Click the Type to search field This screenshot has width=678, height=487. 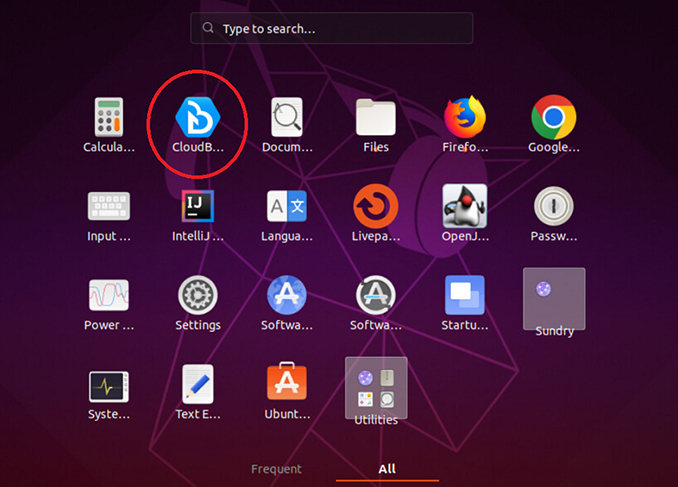click(x=332, y=28)
